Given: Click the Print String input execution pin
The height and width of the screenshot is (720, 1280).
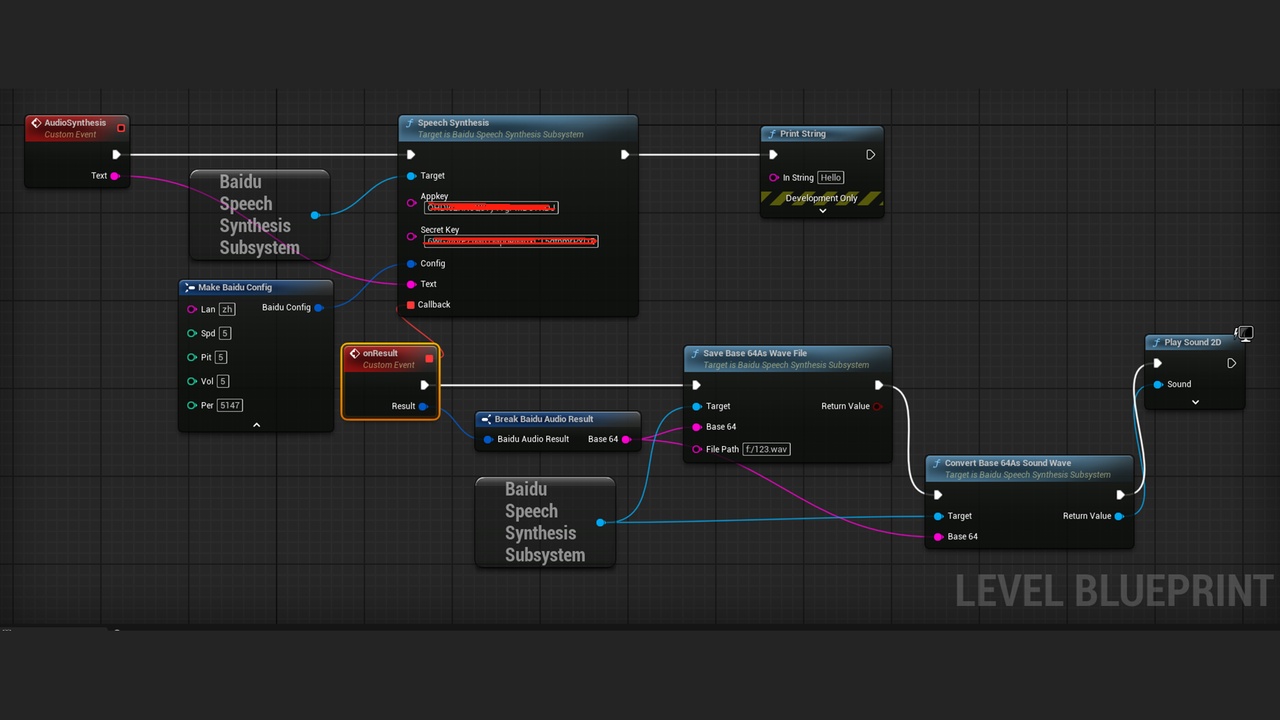Looking at the screenshot, I should pyautogui.click(x=773, y=155).
